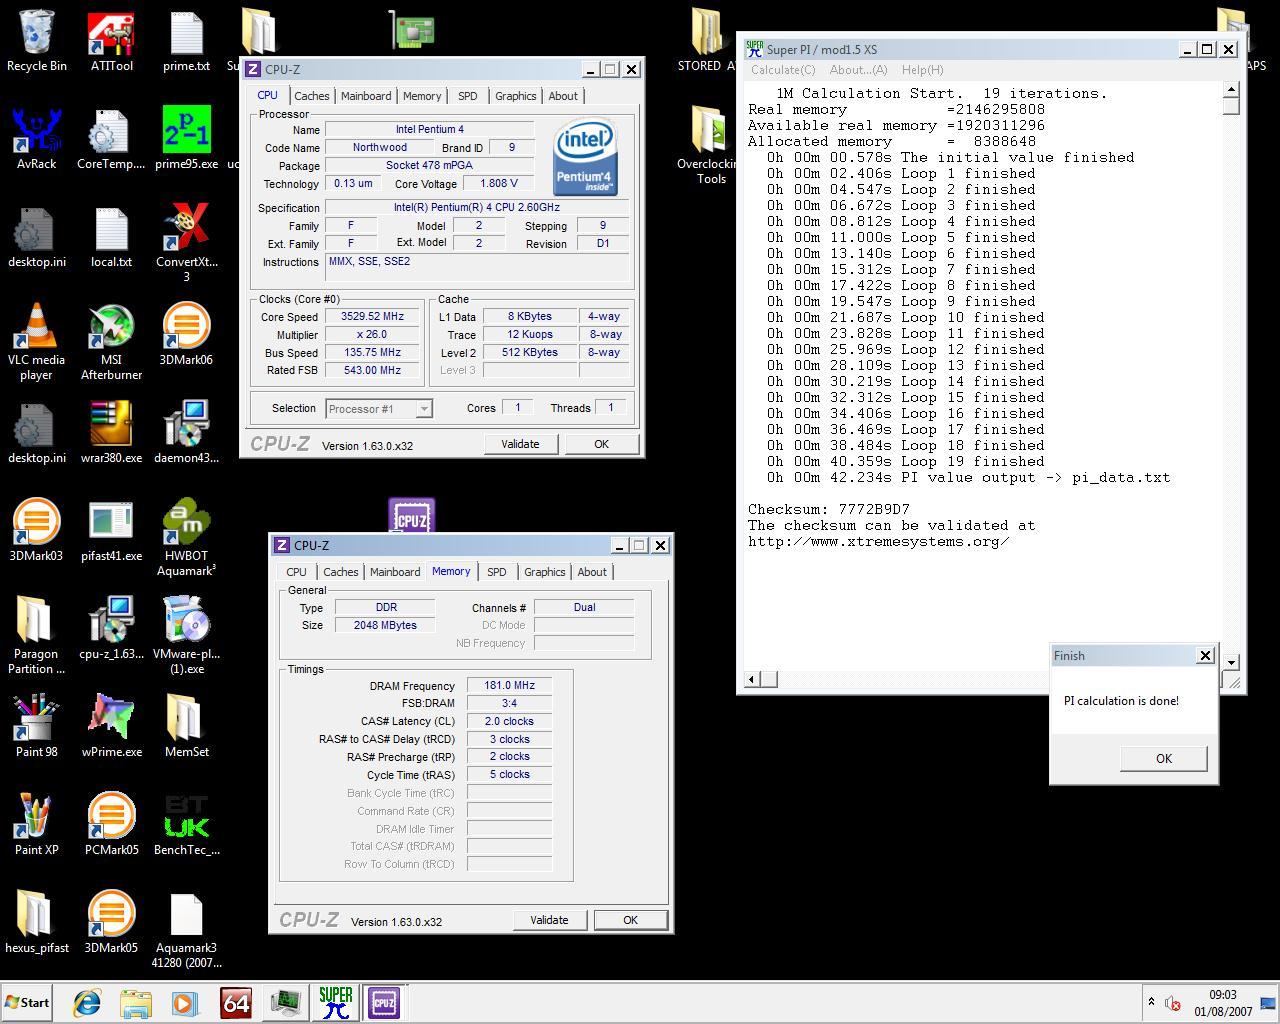Screen dimensions: 1280x1024
Task: Click Super PI vertical scrollbar down arrow
Action: pos(1231,662)
